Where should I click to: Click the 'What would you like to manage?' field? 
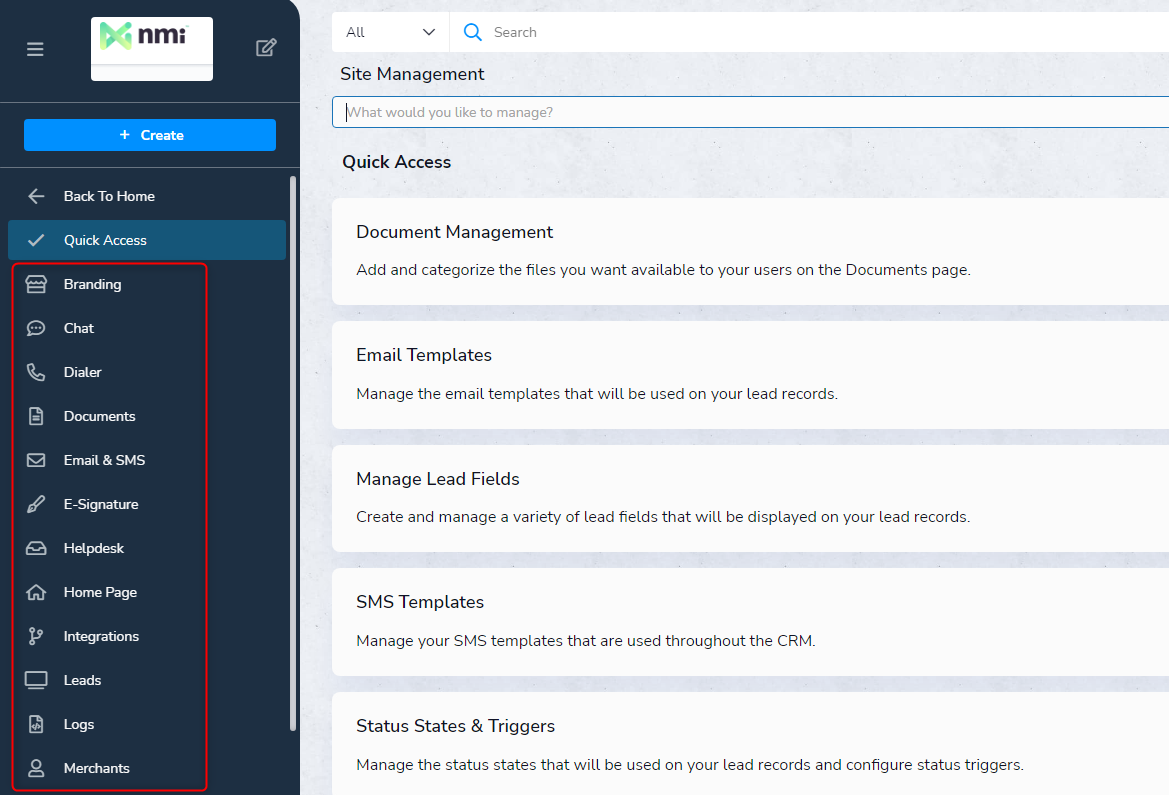pos(751,112)
